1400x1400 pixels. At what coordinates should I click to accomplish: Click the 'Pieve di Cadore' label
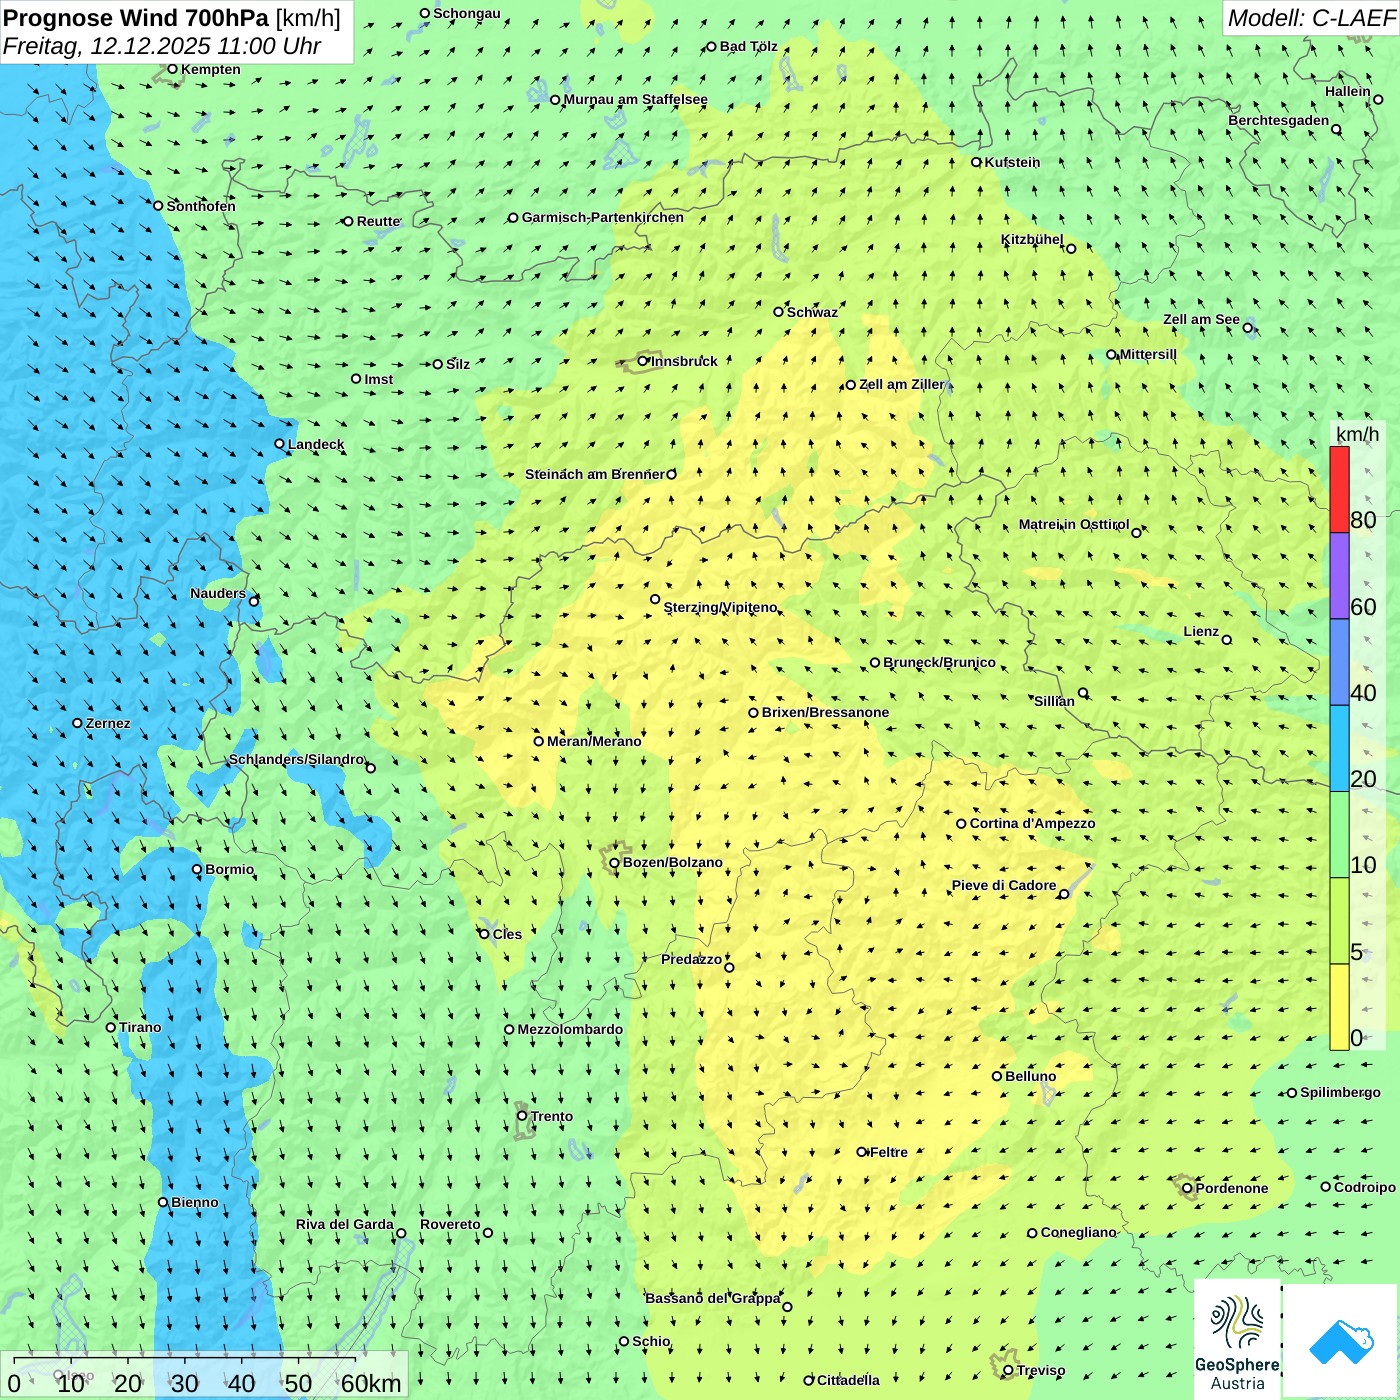[x=1004, y=885]
